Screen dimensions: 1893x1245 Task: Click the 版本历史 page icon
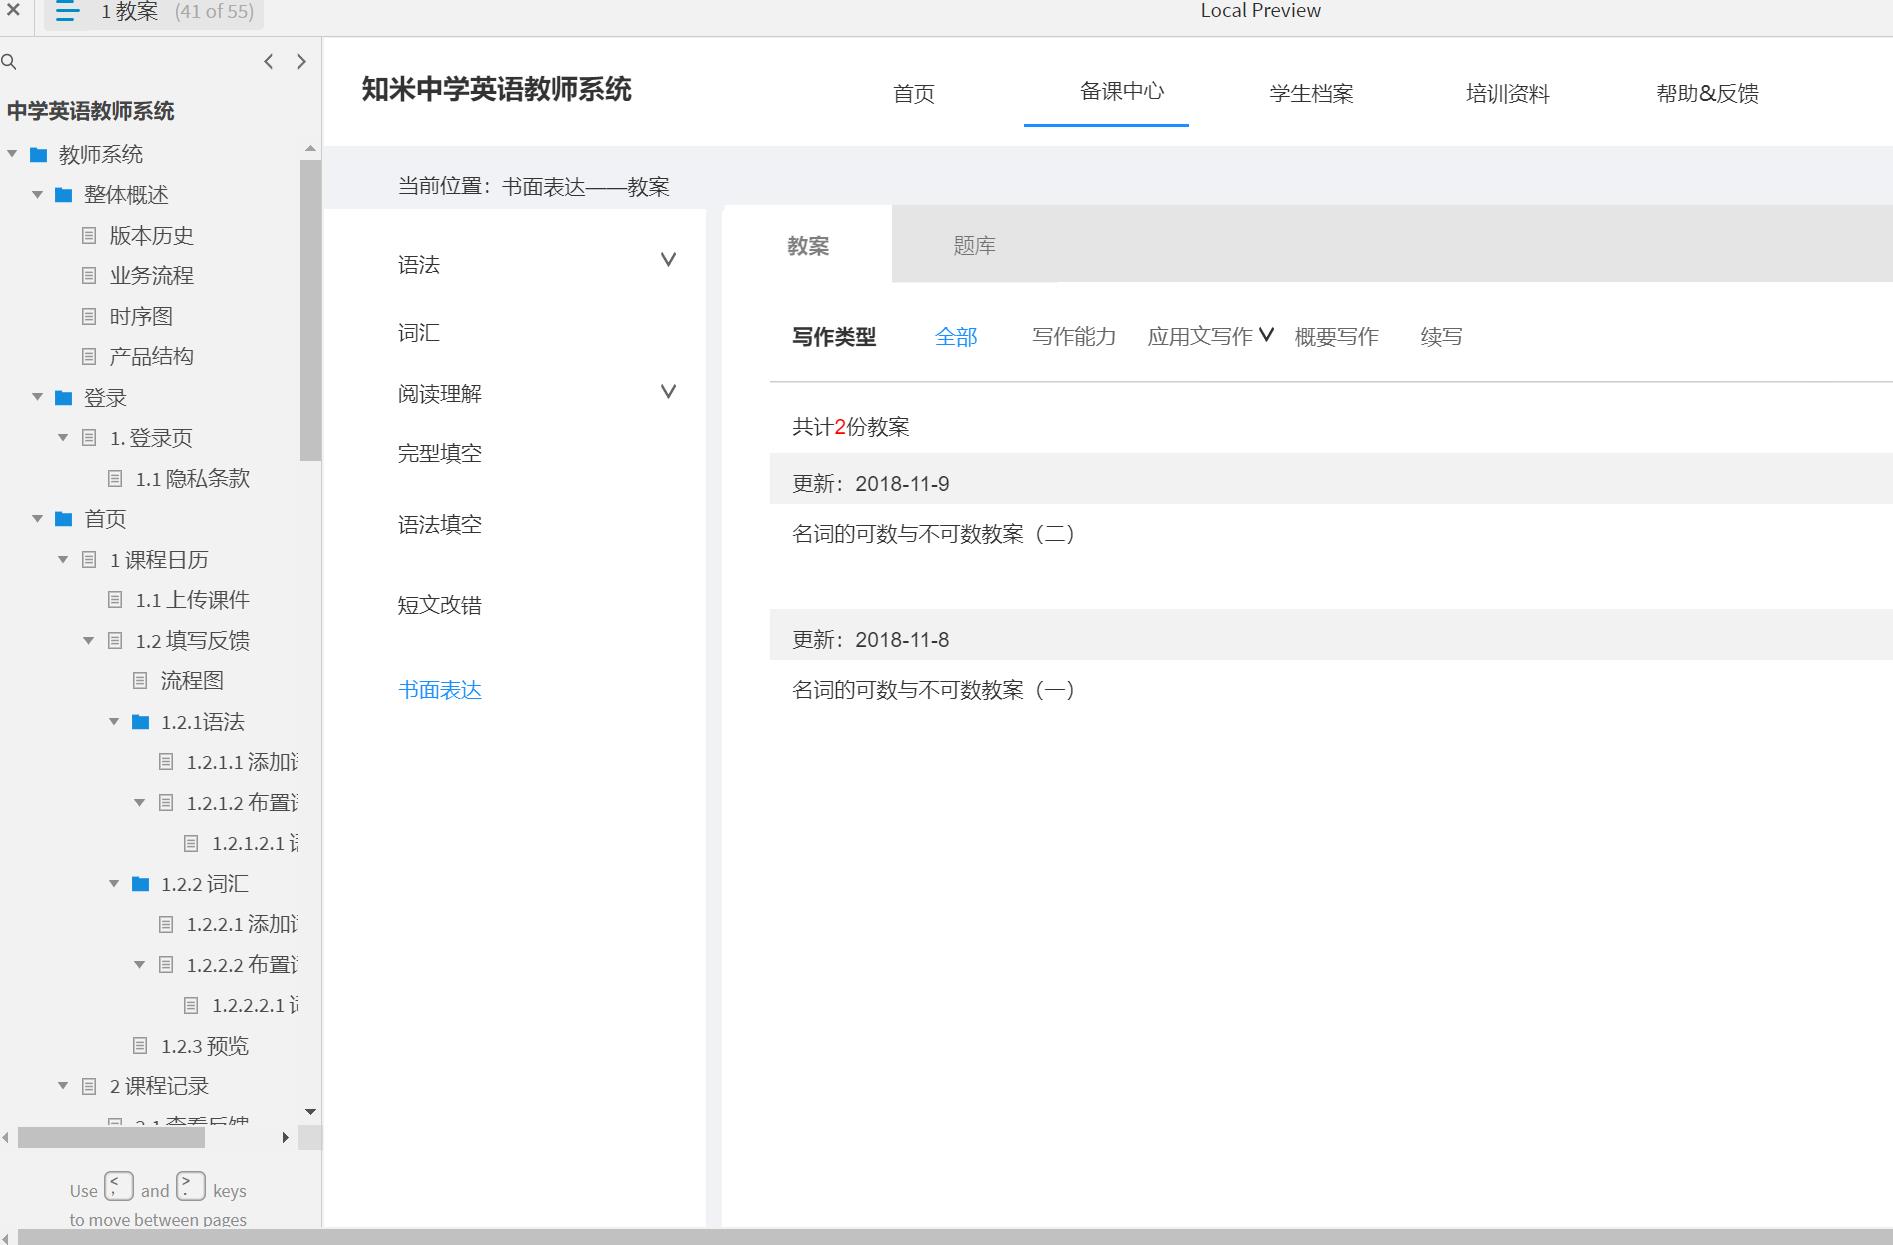[89, 235]
